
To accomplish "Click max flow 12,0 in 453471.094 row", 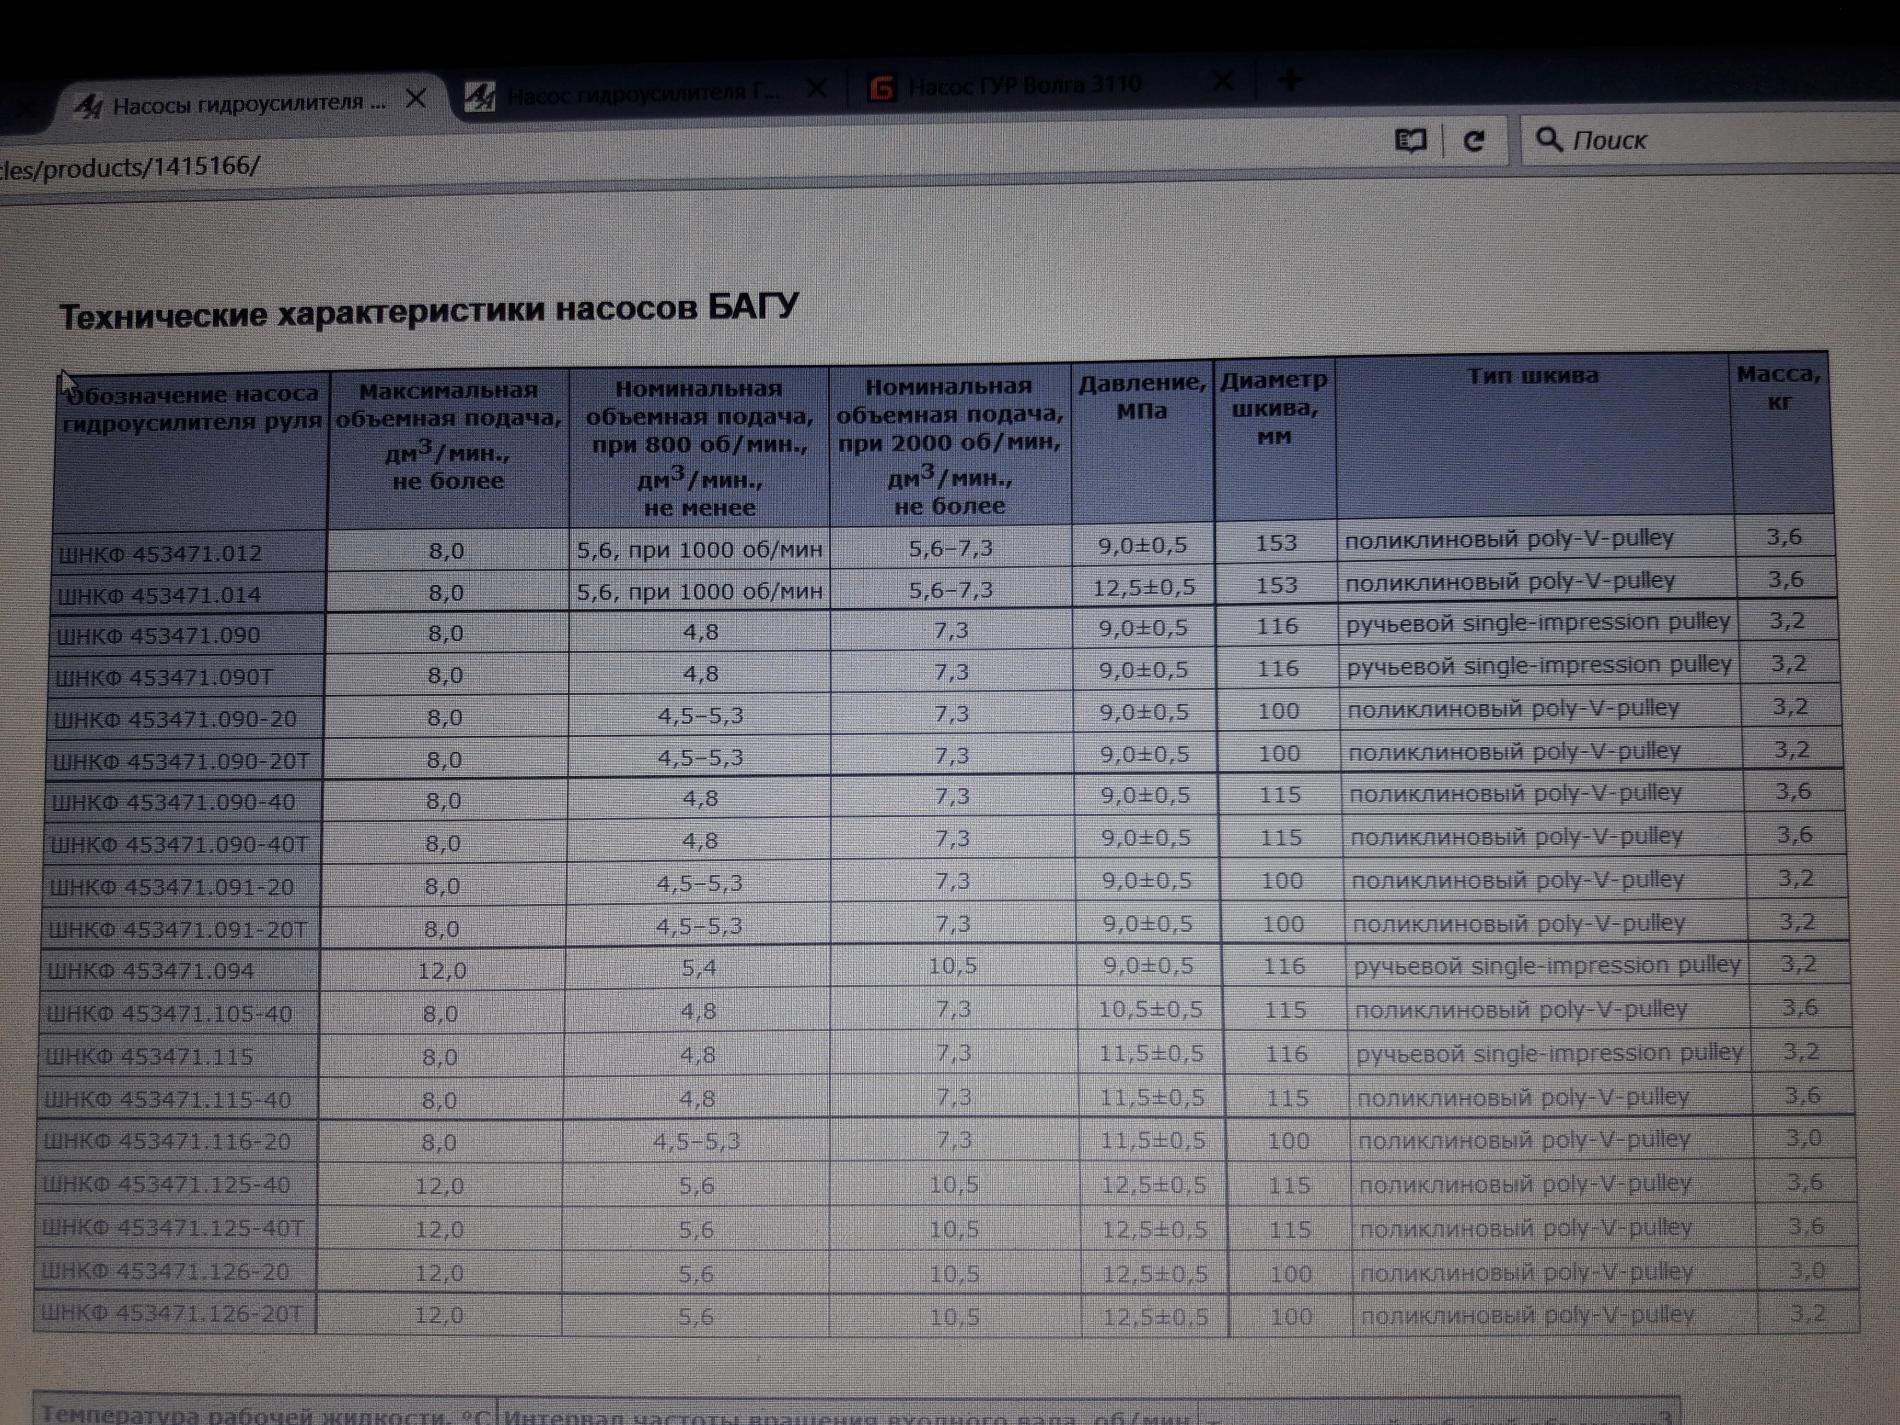I will coord(441,970).
